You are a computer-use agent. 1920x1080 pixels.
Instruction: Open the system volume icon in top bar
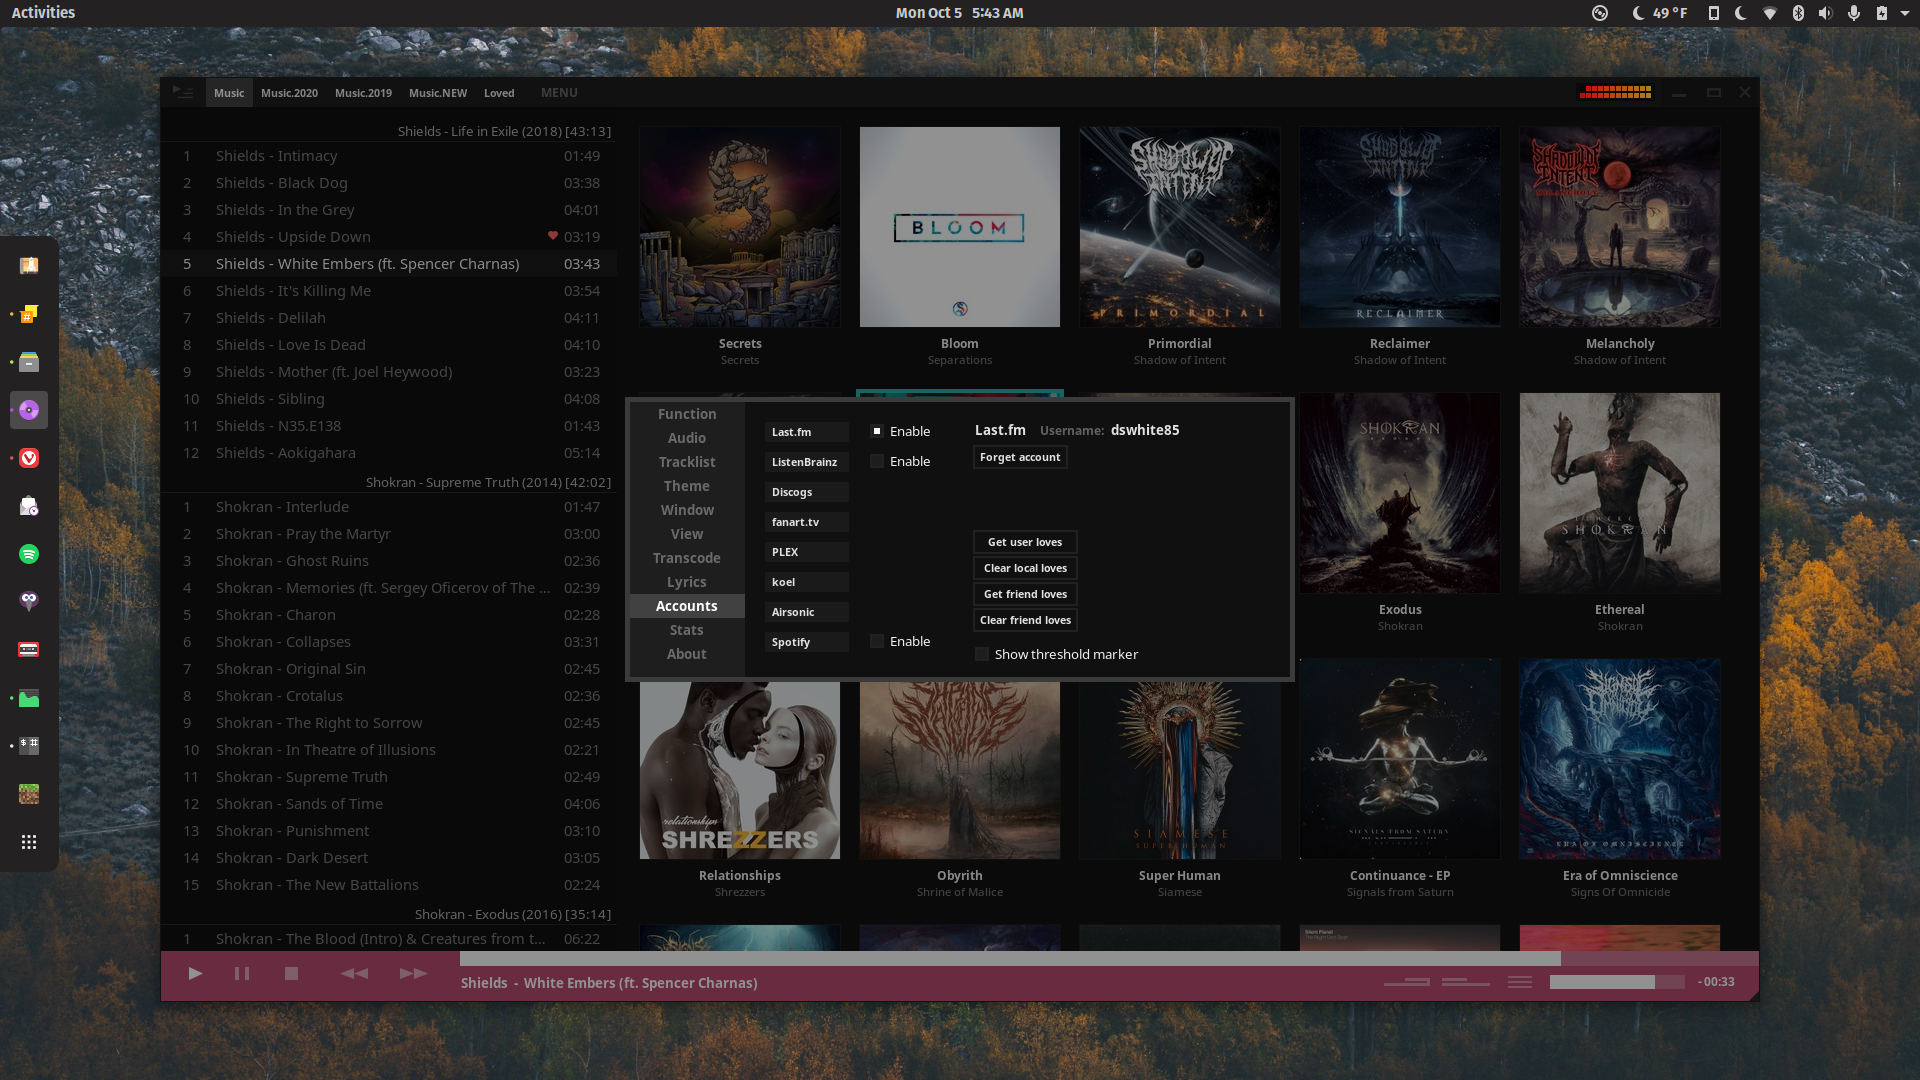click(1825, 13)
